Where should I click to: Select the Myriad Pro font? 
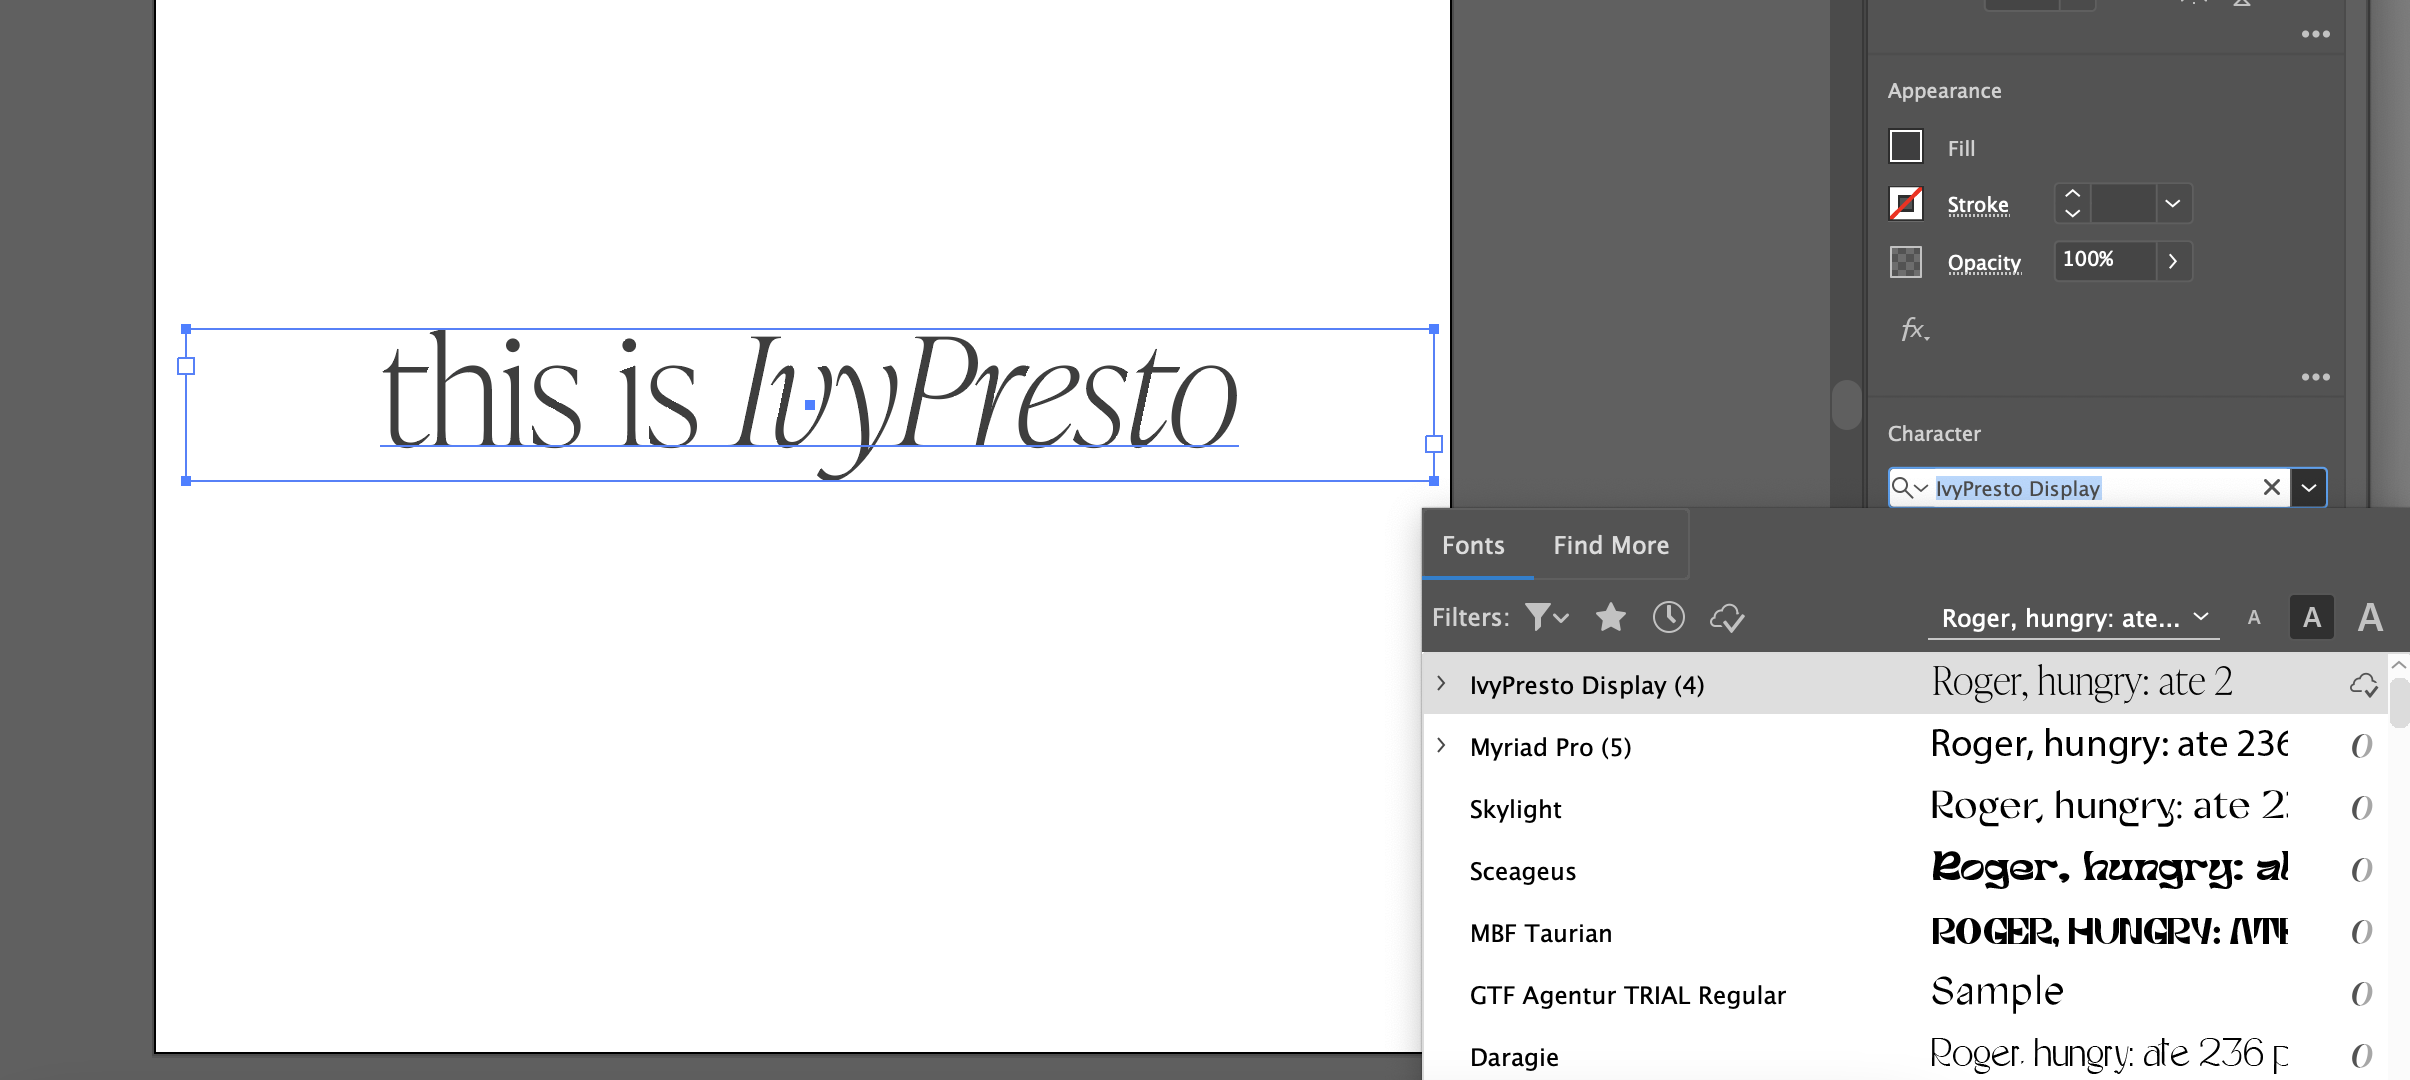coord(1904,746)
